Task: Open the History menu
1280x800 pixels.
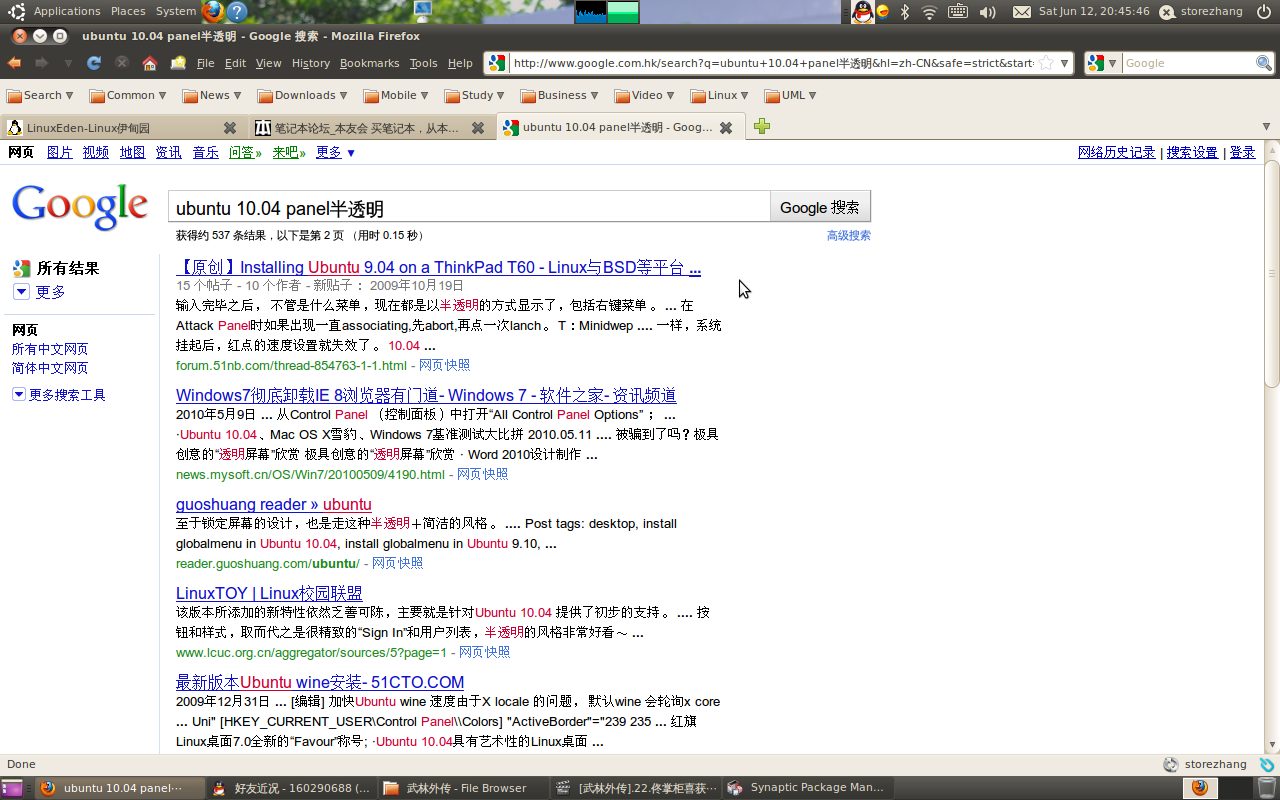Action: [311, 63]
